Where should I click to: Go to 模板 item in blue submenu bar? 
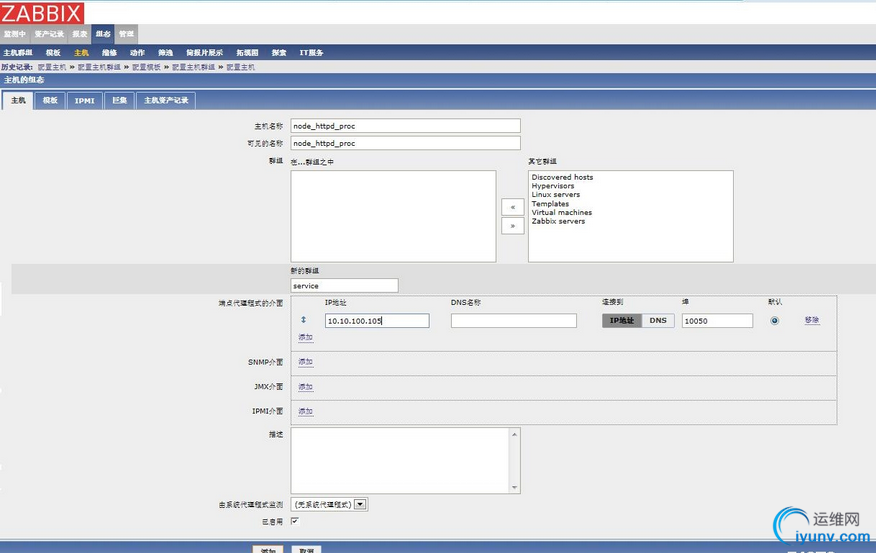click(53, 53)
